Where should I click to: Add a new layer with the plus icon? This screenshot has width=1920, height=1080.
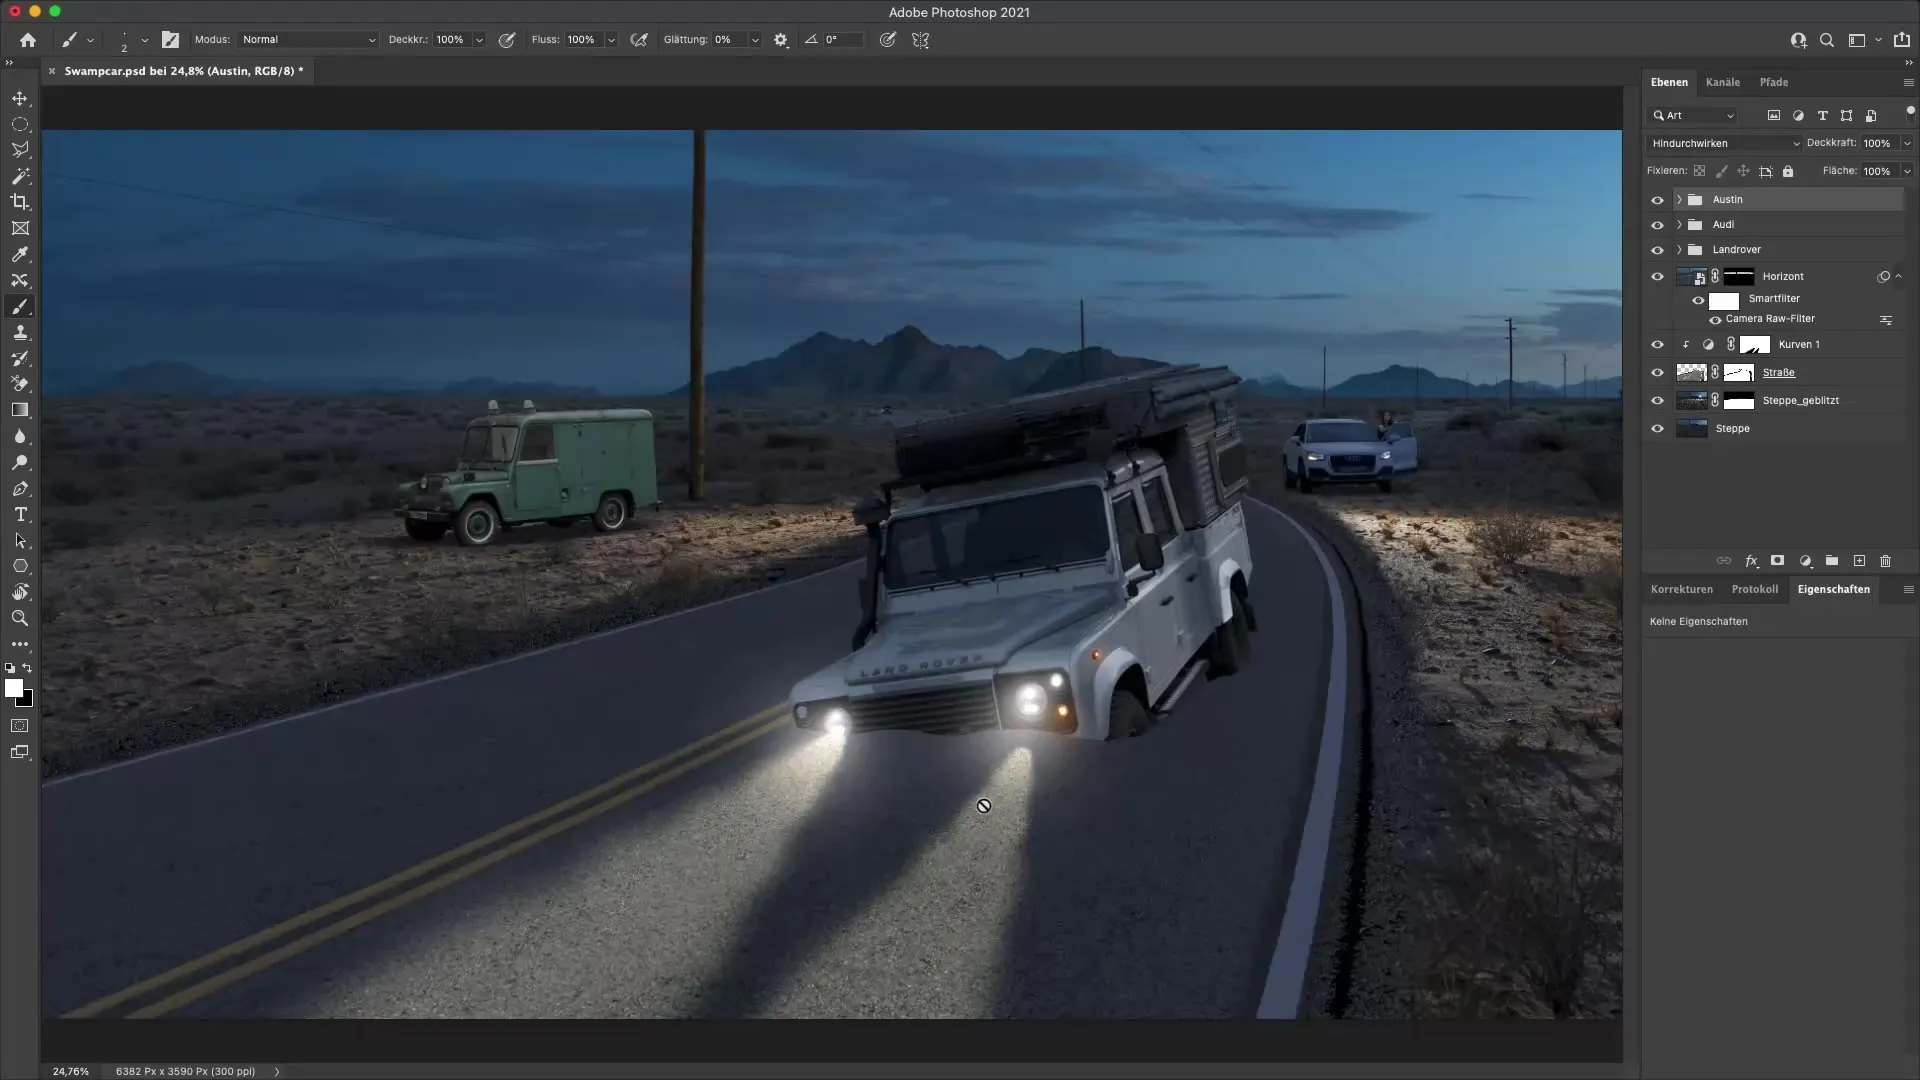point(1858,561)
